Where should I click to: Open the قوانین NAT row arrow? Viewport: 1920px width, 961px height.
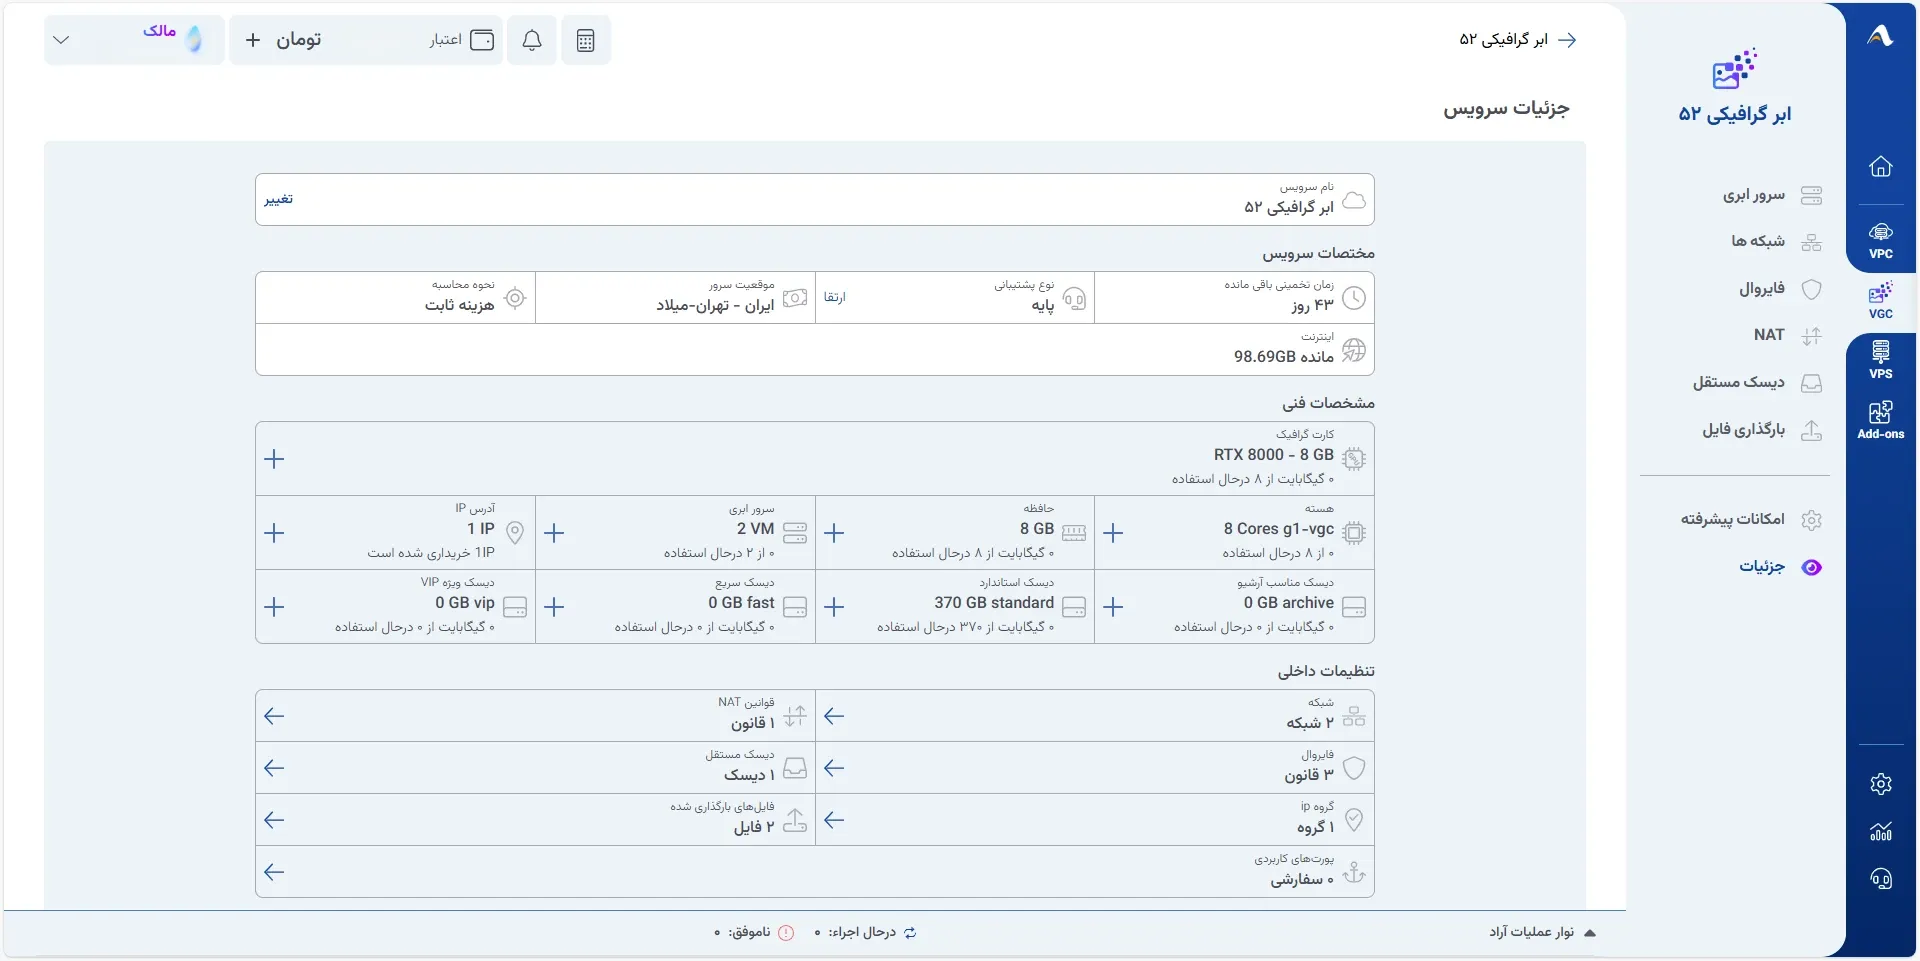point(274,716)
